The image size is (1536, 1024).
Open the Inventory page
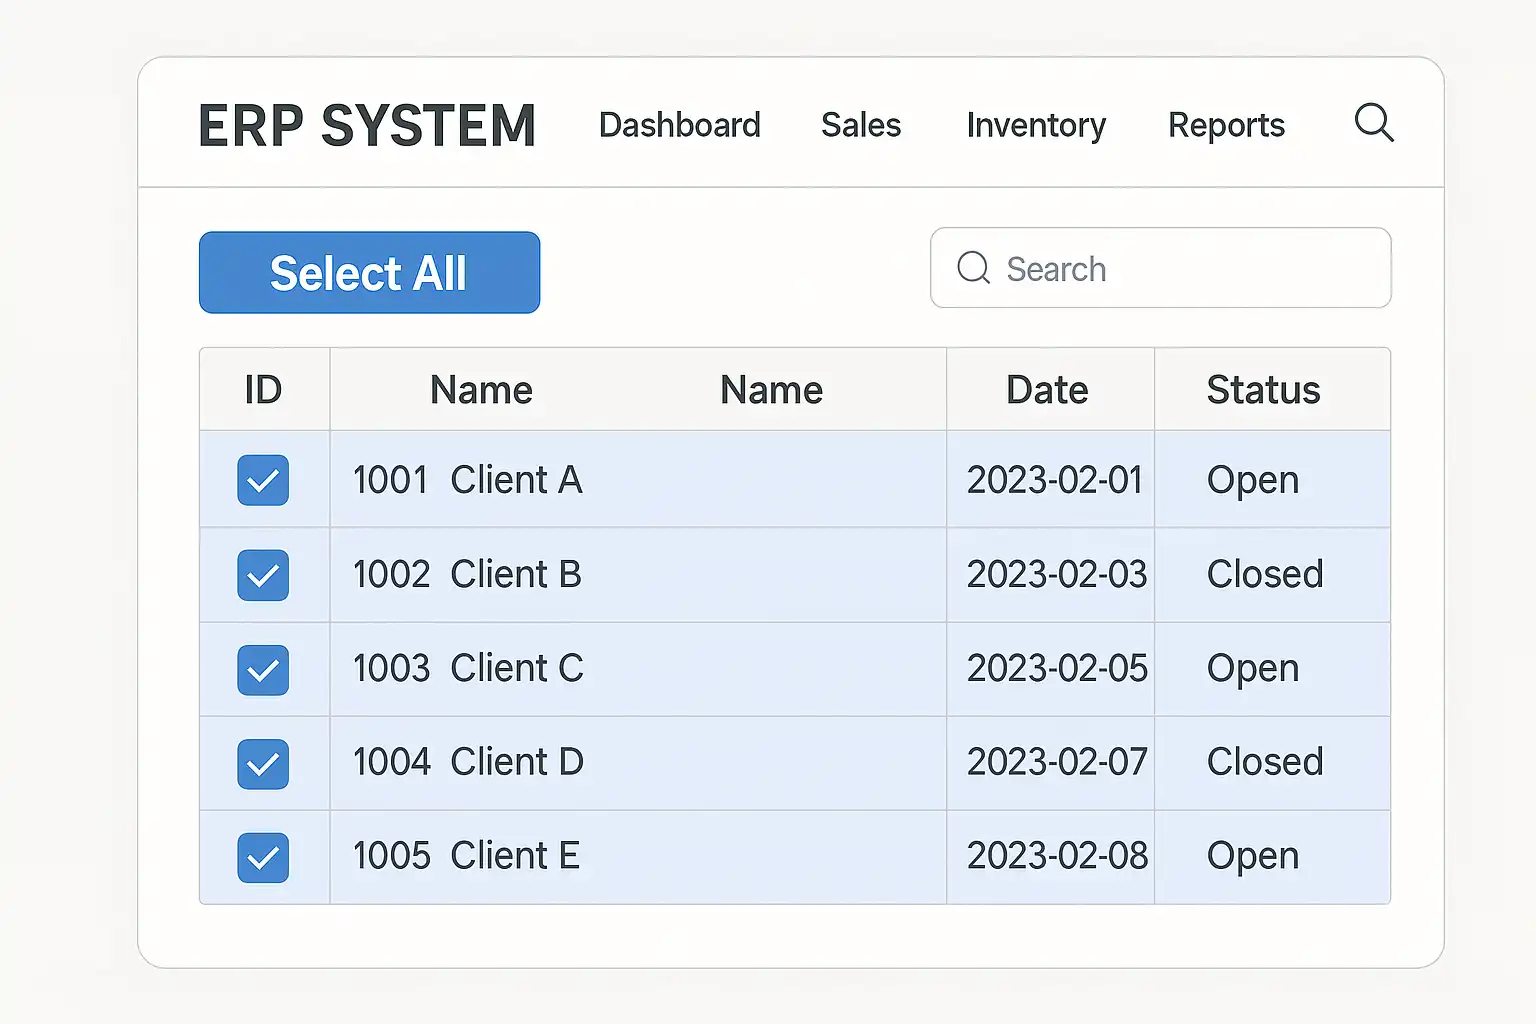click(1035, 125)
